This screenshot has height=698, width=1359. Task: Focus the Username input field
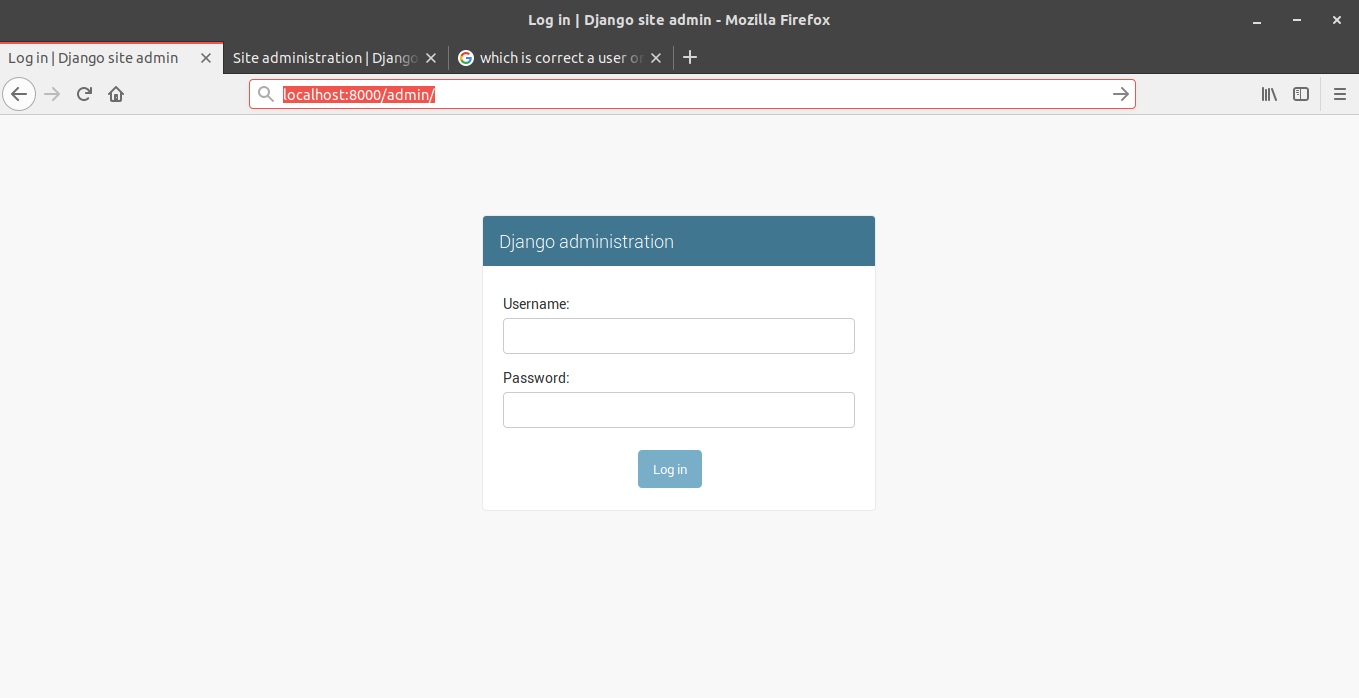pos(679,336)
